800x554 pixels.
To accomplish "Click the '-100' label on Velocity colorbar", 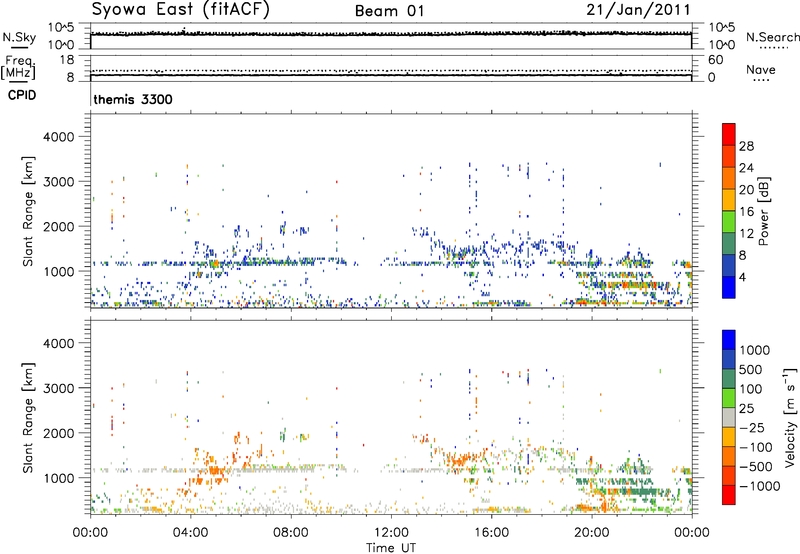I will 755,447.
